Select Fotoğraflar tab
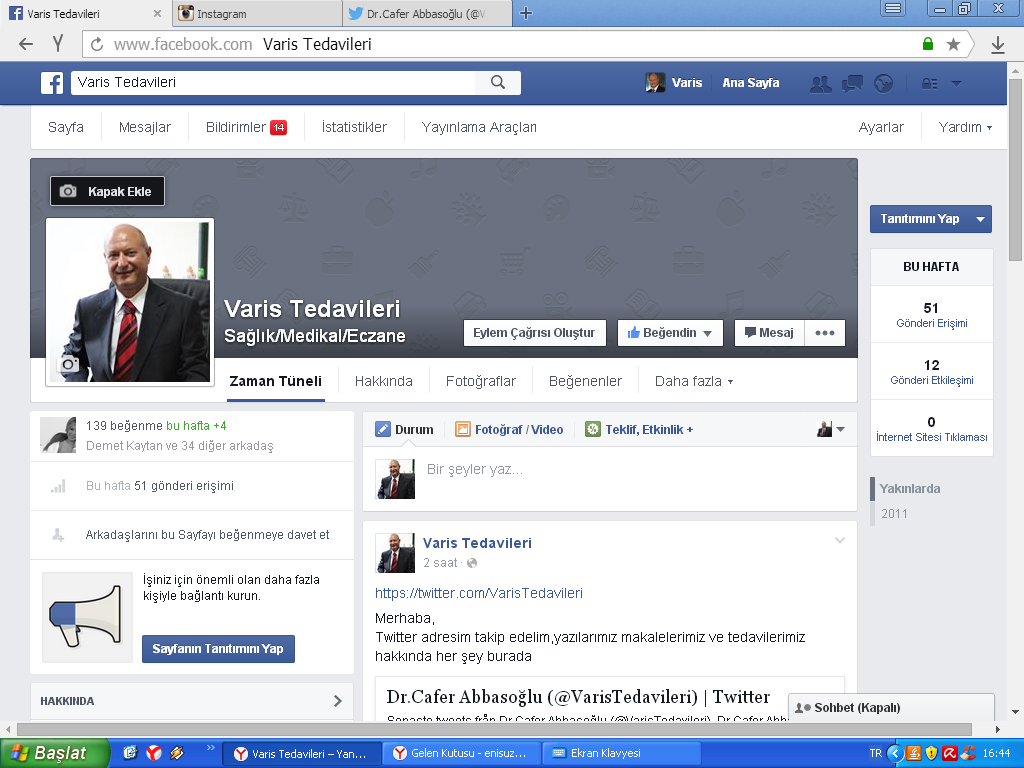 [x=481, y=381]
